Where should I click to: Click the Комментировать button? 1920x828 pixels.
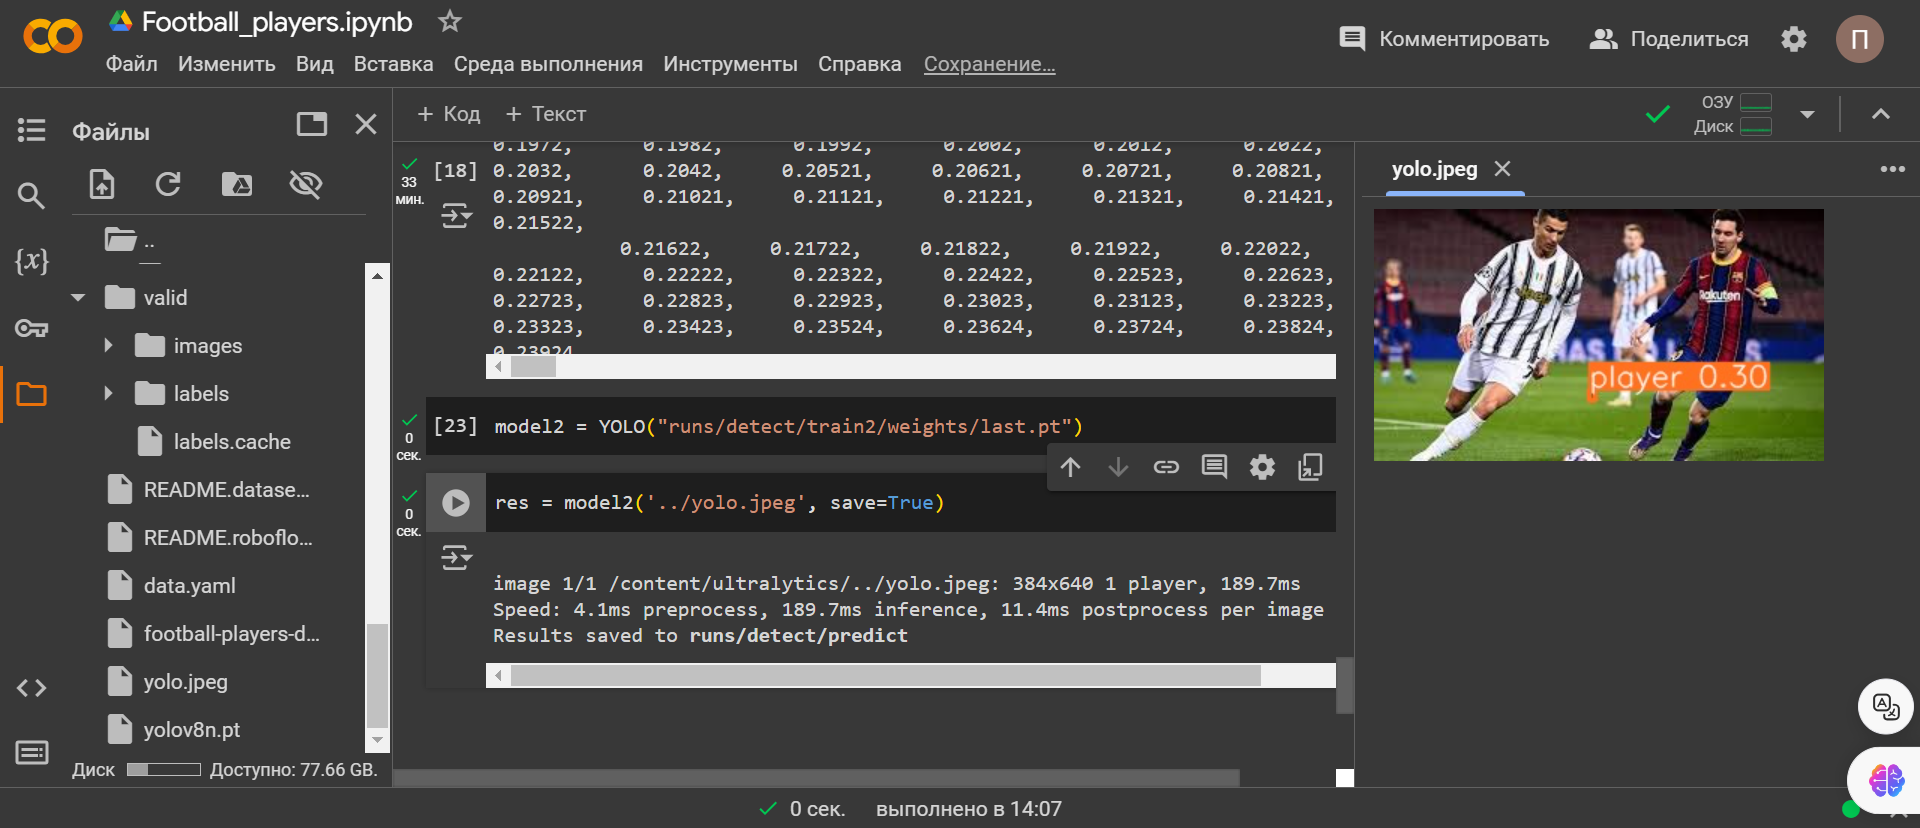click(x=1444, y=39)
